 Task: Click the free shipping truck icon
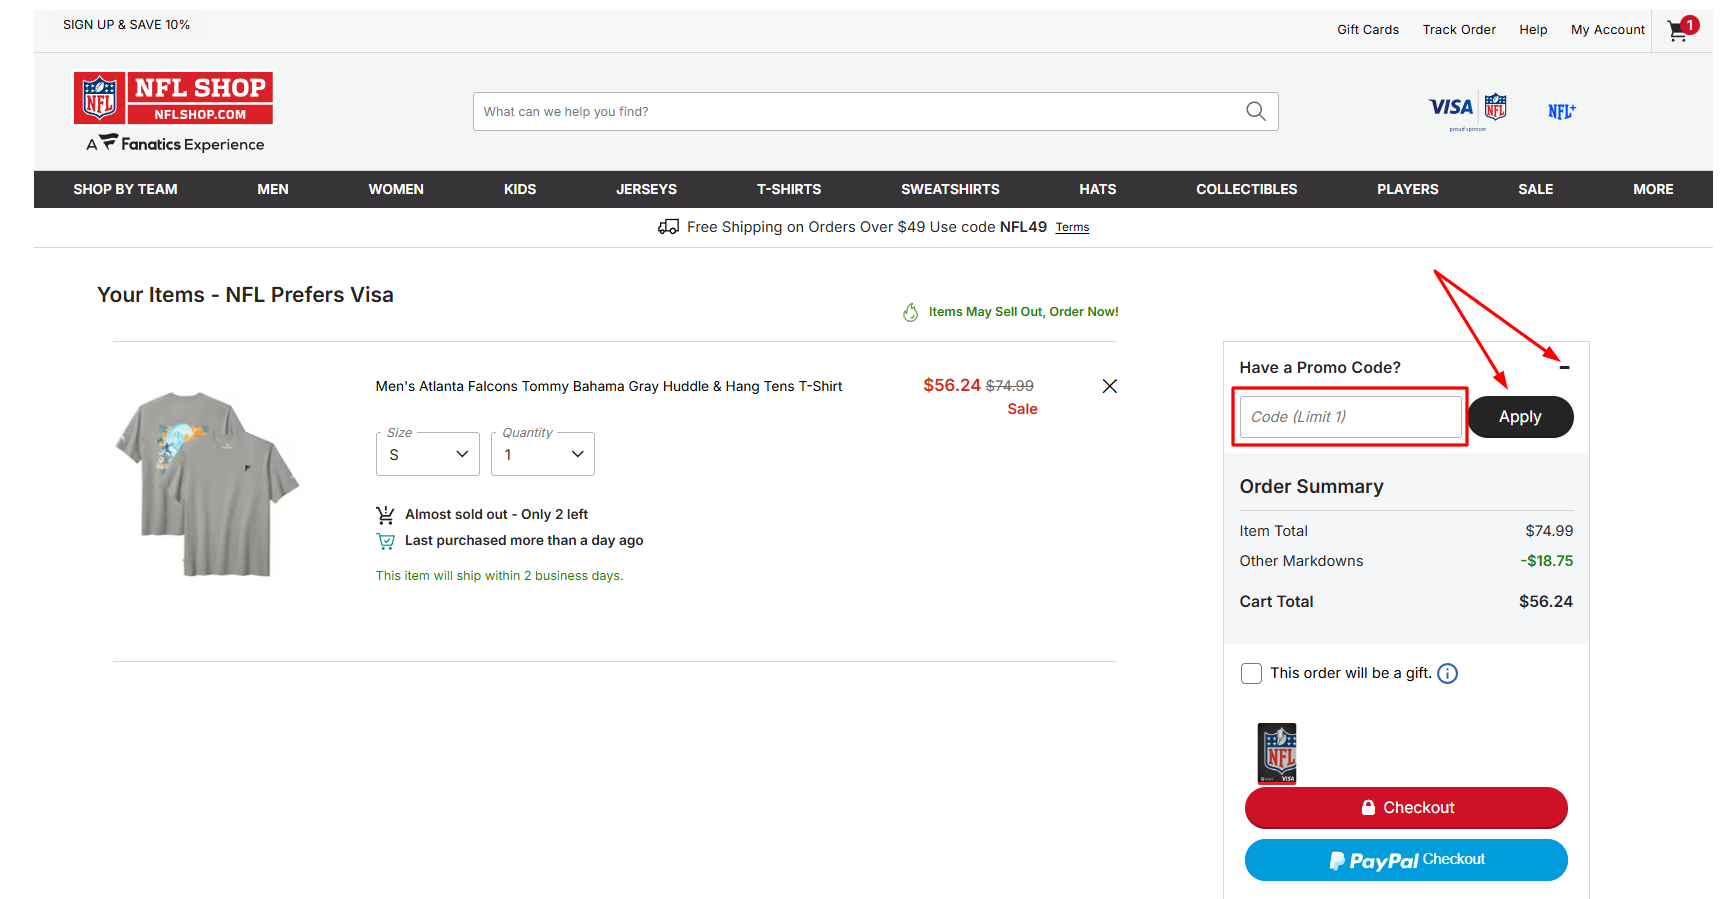(668, 227)
